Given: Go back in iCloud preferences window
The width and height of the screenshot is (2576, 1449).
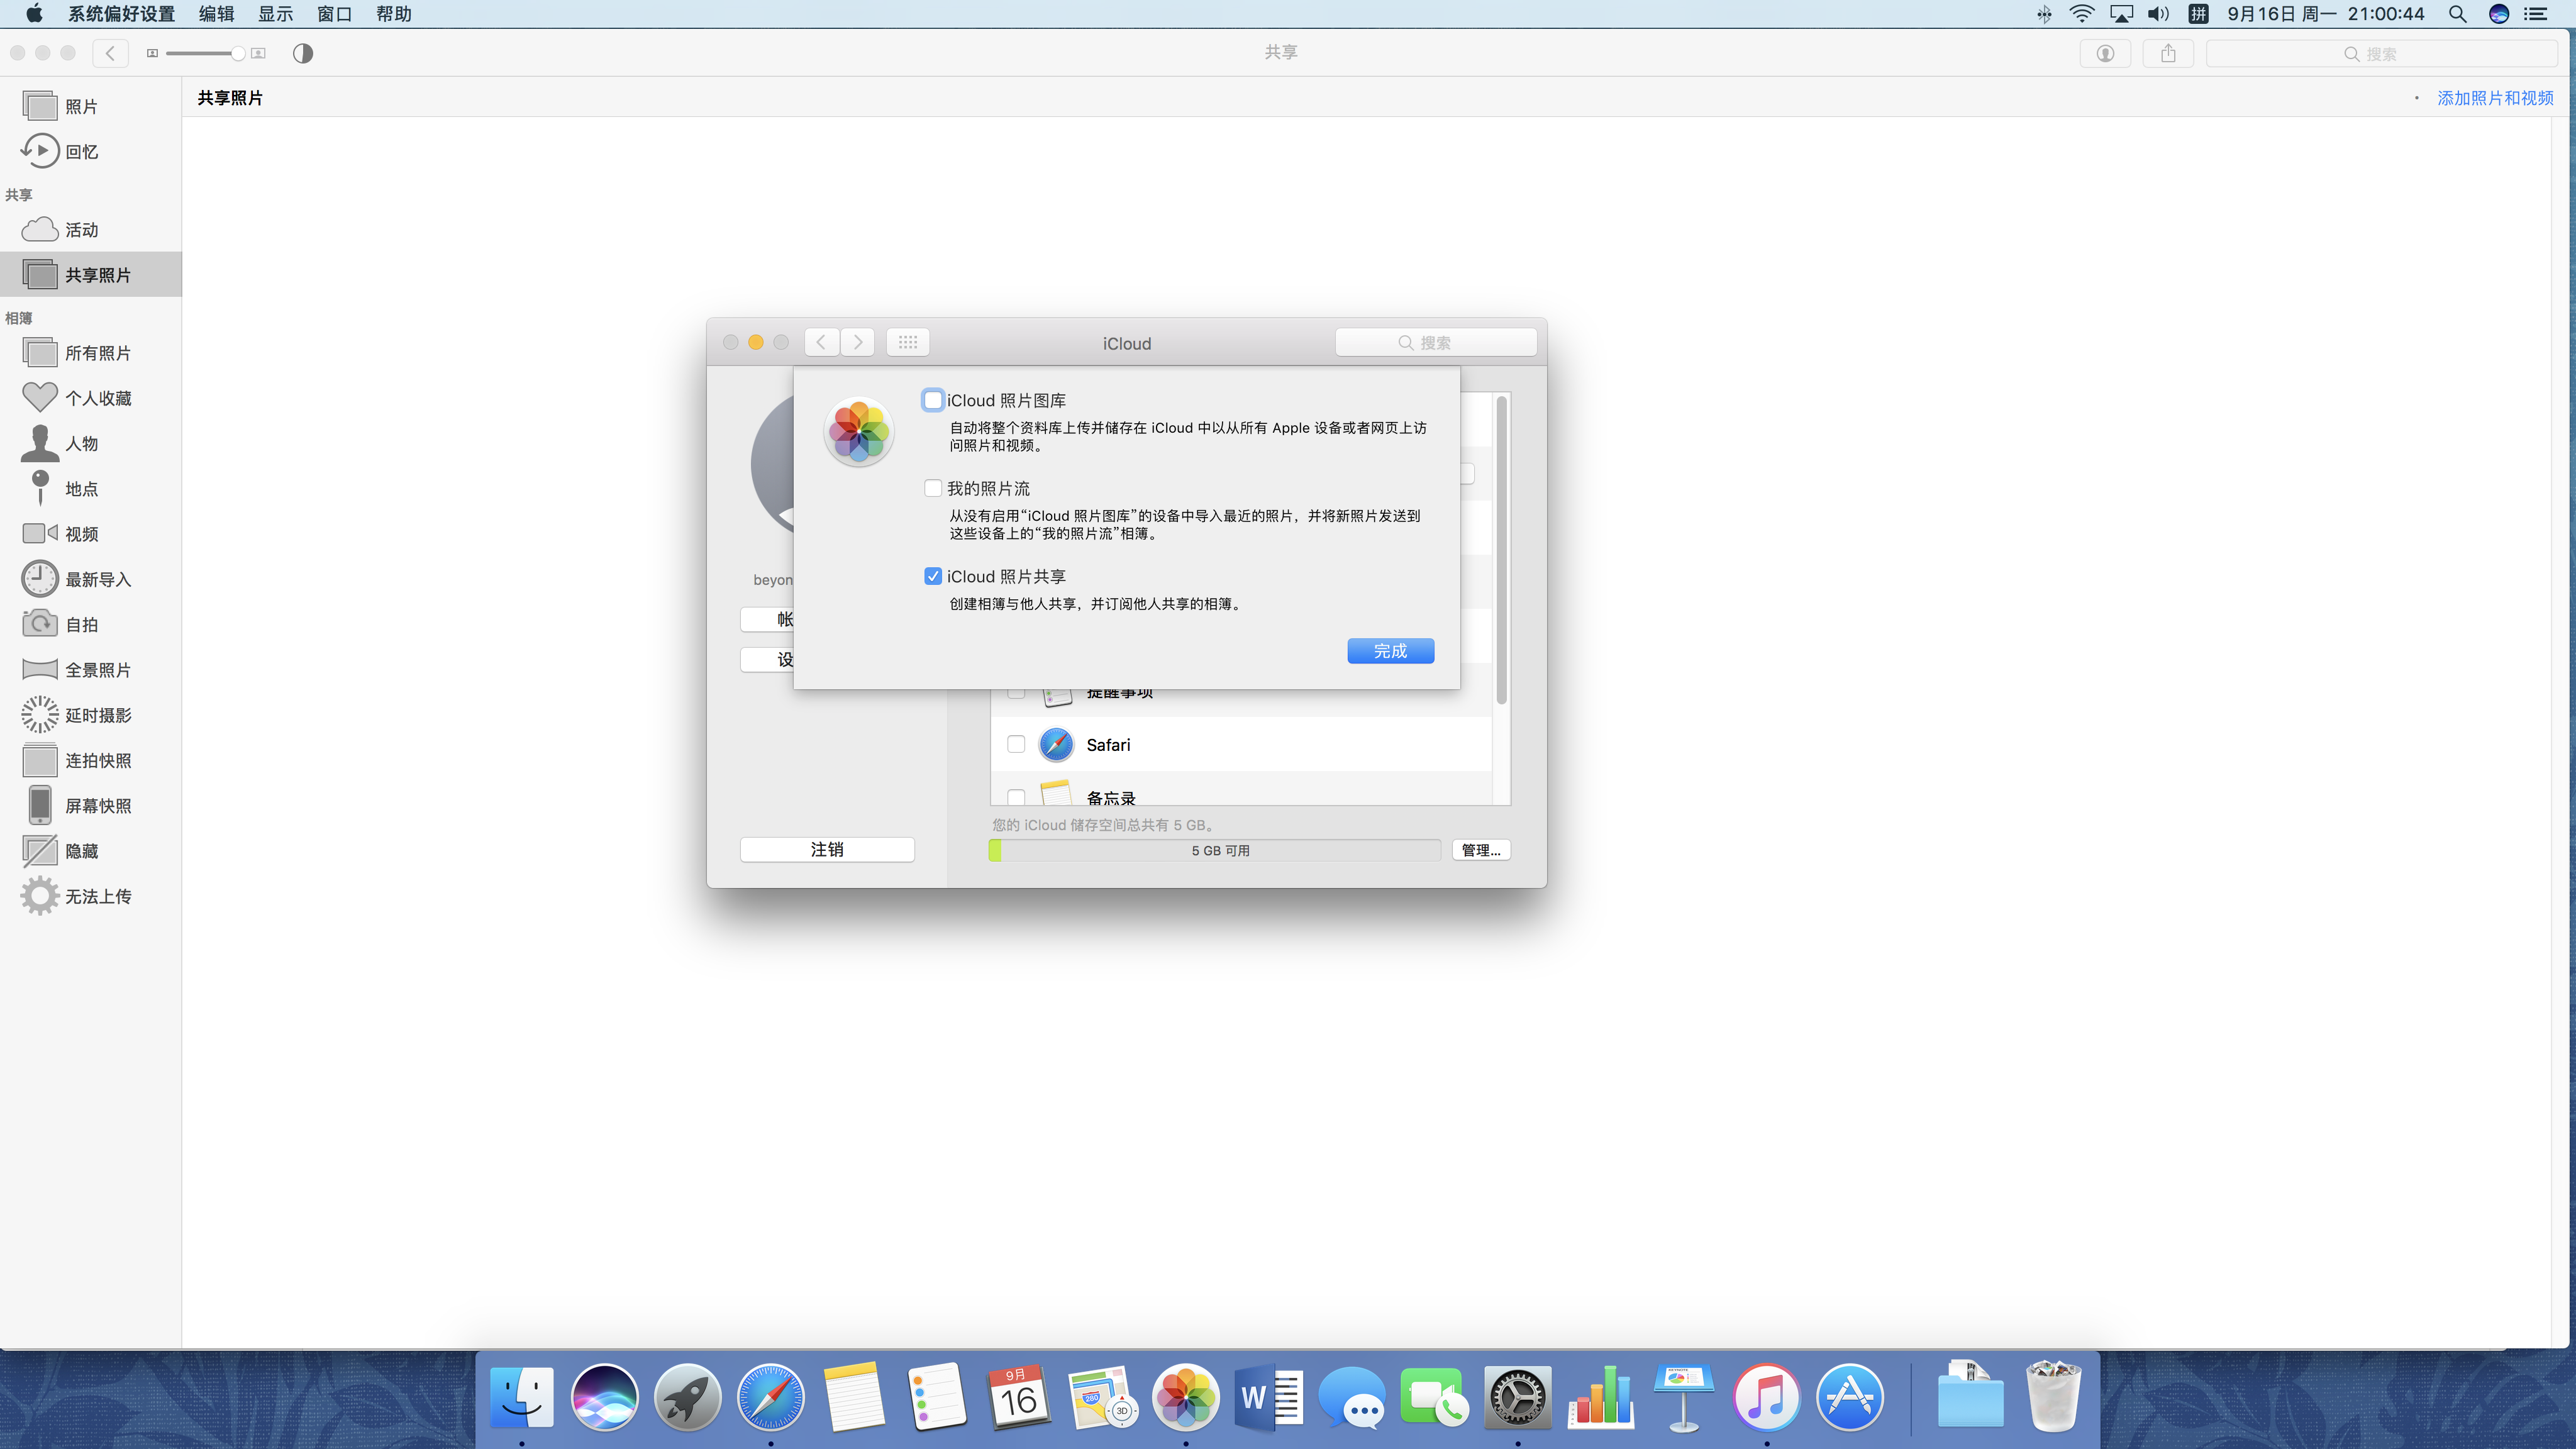Looking at the screenshot, I should [x=821, y=342].
